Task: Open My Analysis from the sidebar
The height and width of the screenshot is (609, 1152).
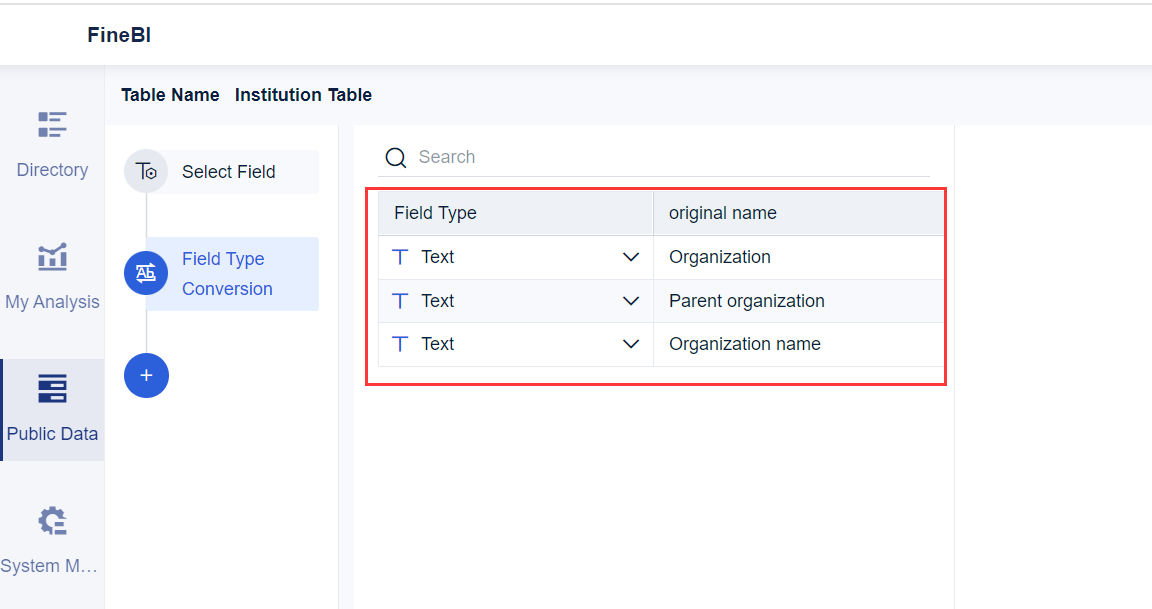Action: coord(51,258)
